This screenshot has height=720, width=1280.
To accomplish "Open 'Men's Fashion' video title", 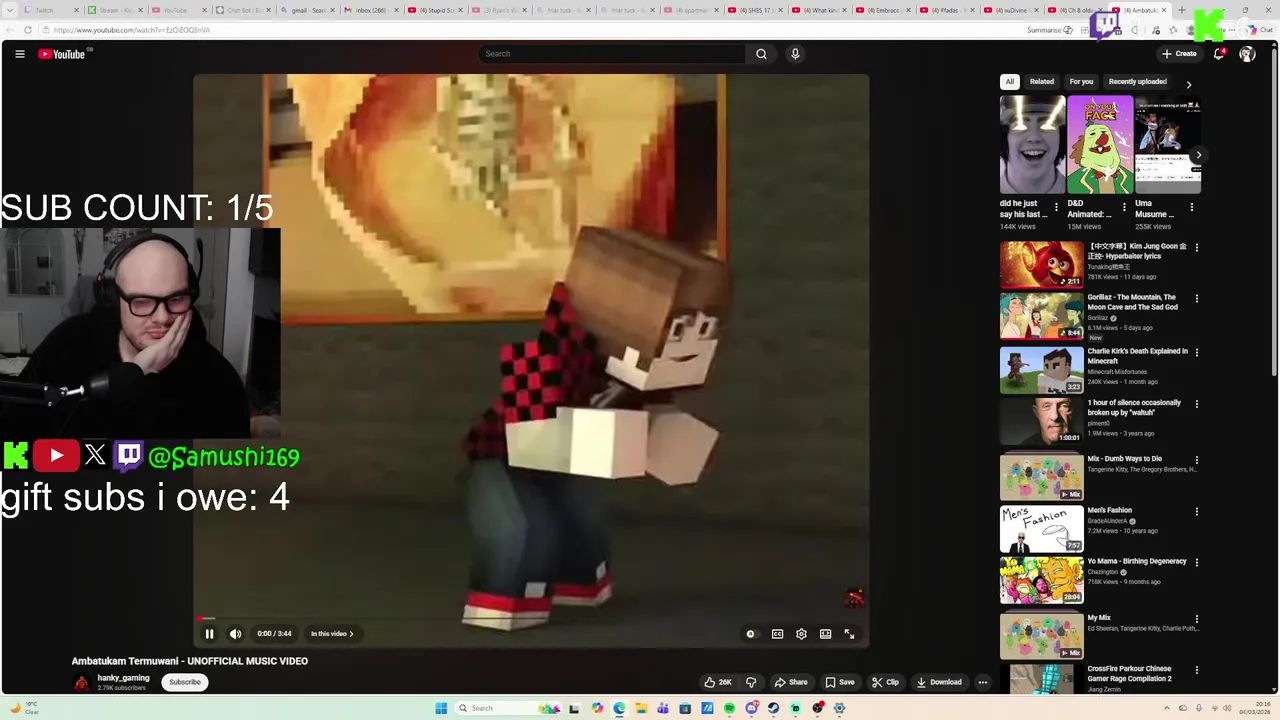I will point(1110,510).
